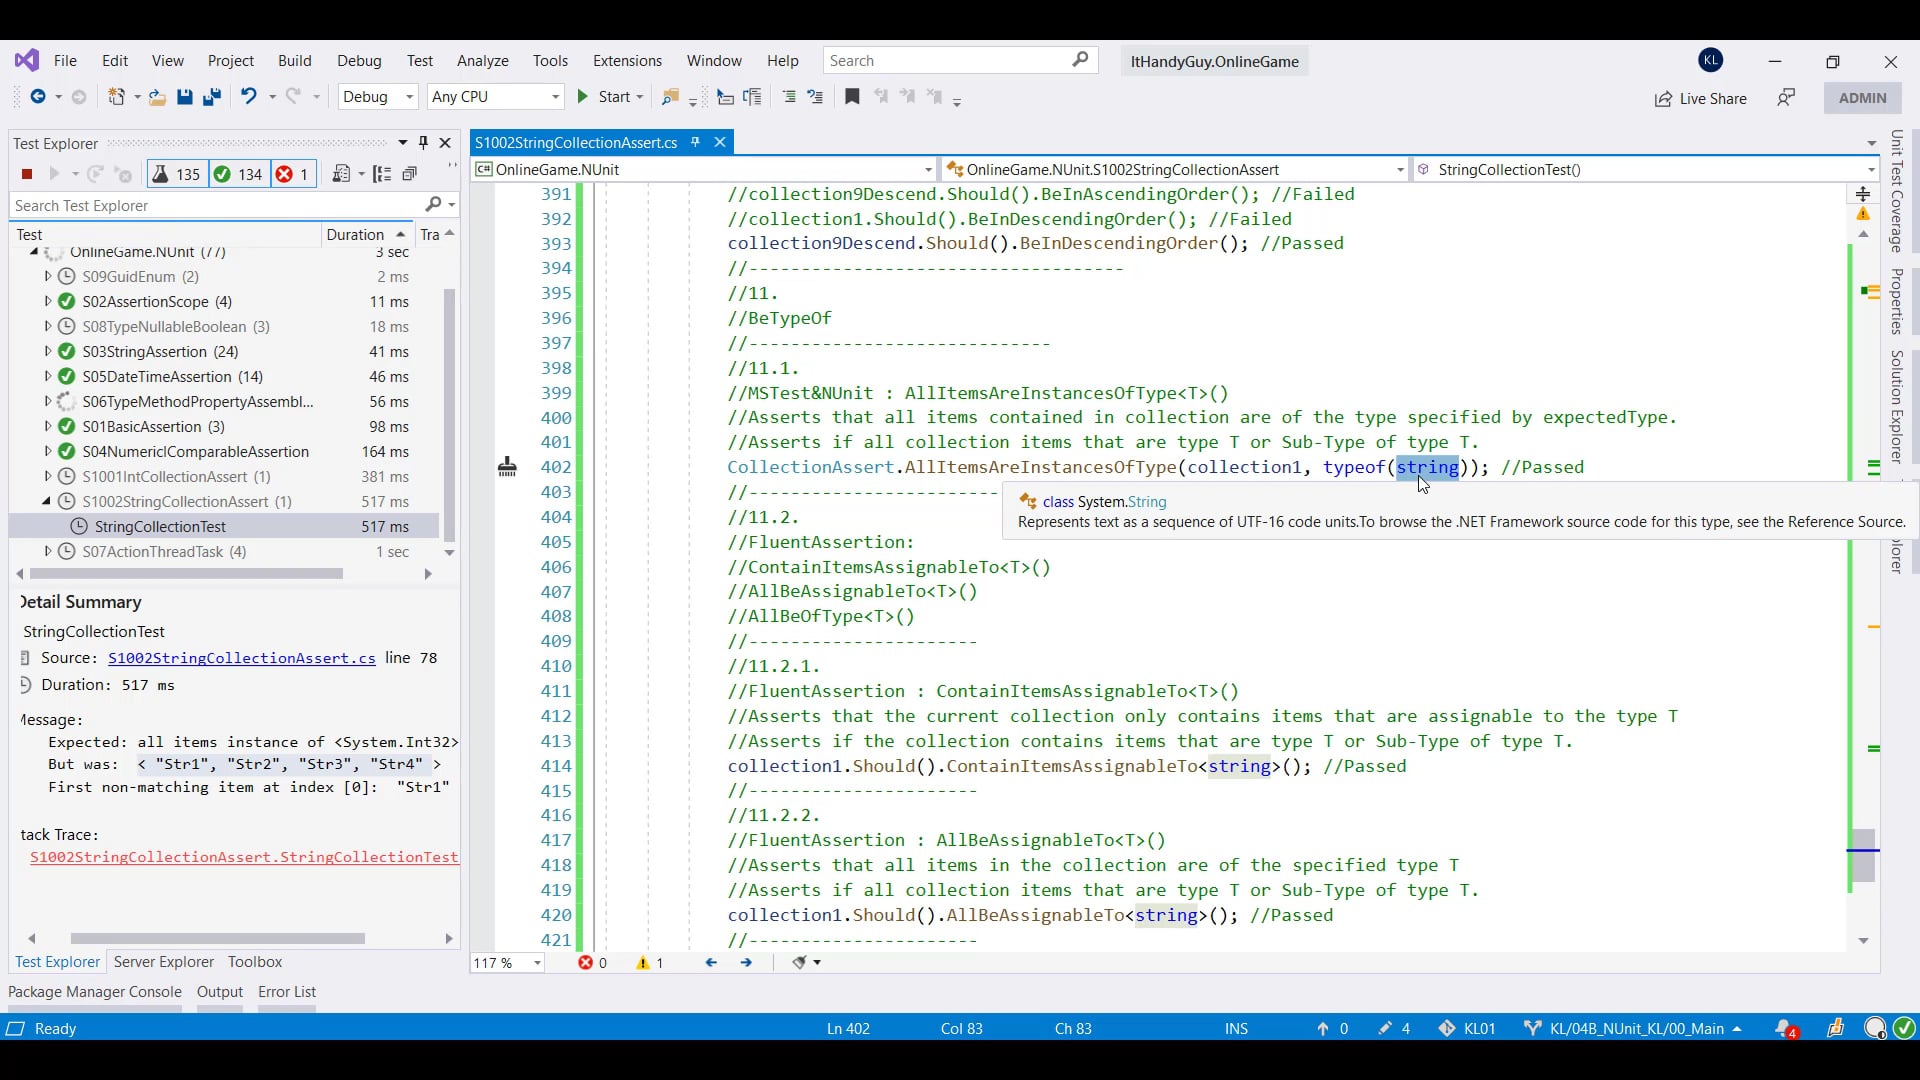Open the Analyze menu
Viewport: 1920px width, 1080px height.
(482, 60)
